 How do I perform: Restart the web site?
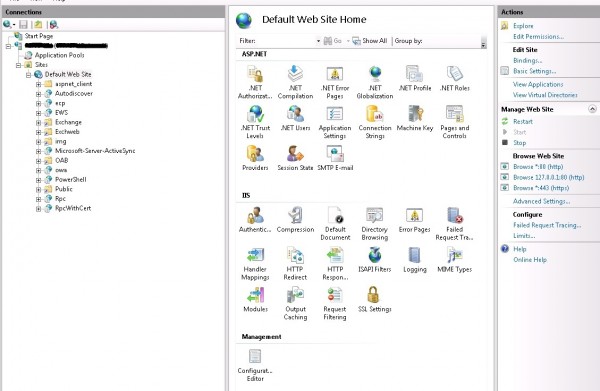(523, 121)
